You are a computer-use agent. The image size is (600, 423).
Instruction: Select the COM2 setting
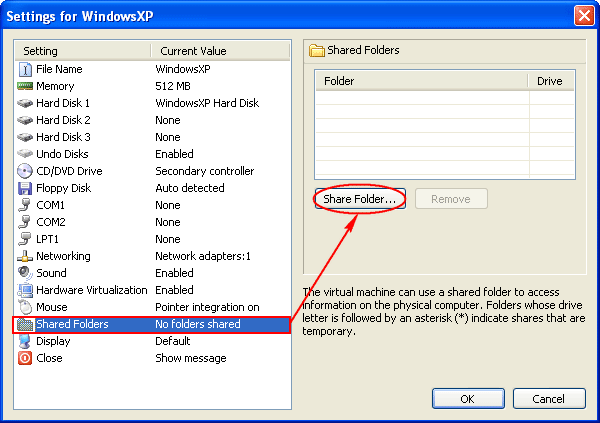point(152,222)
